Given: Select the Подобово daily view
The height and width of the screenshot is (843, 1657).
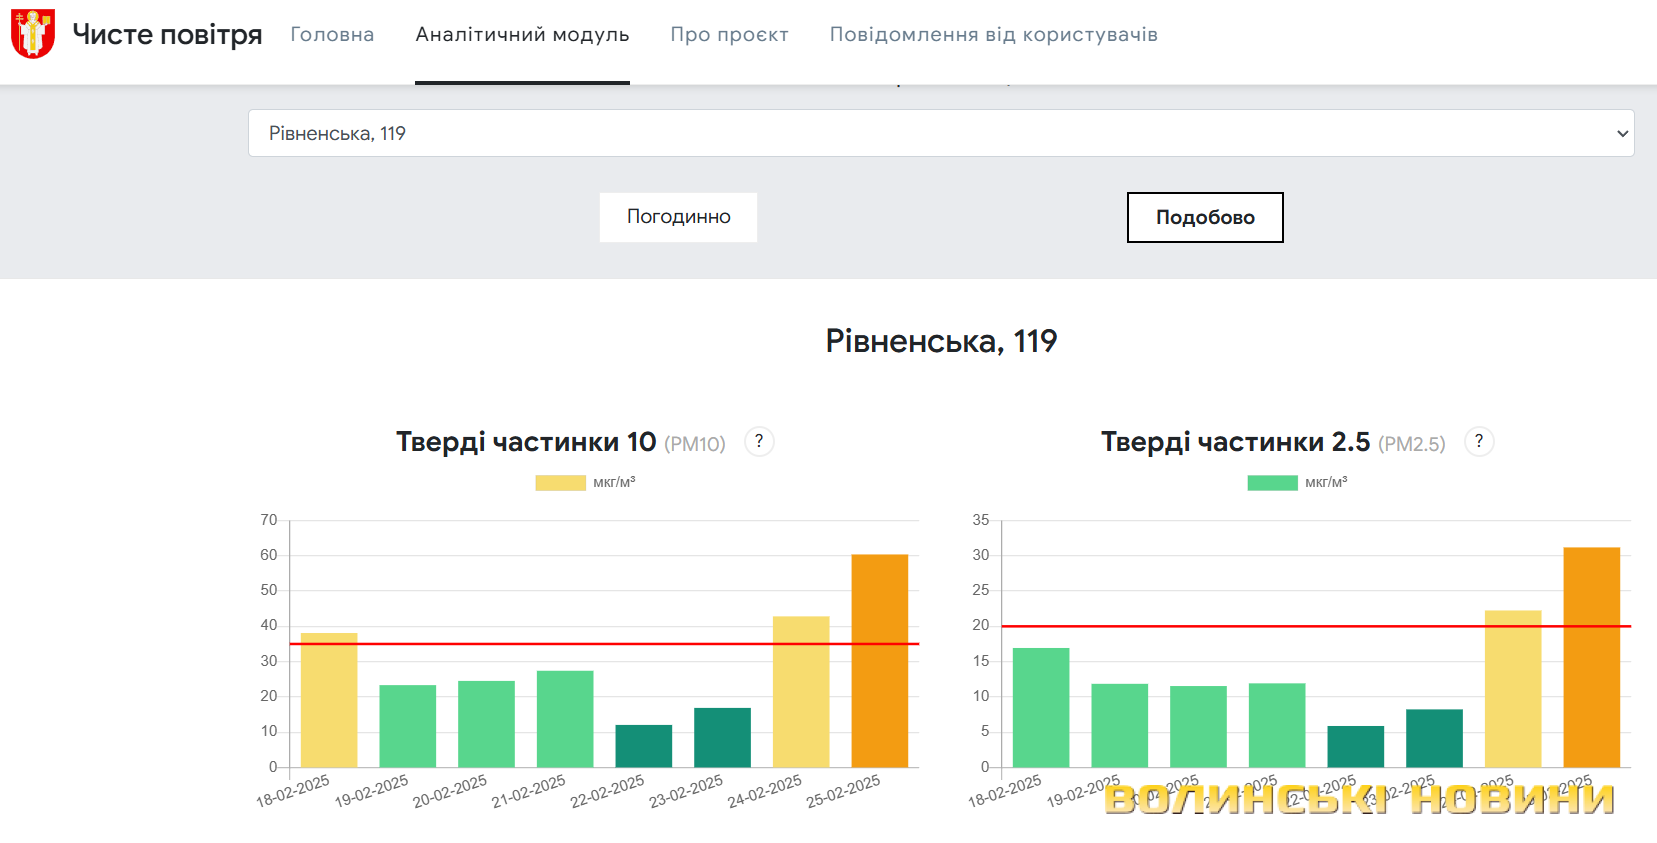Looking at the screenshot, I should tap(1204, 217).
